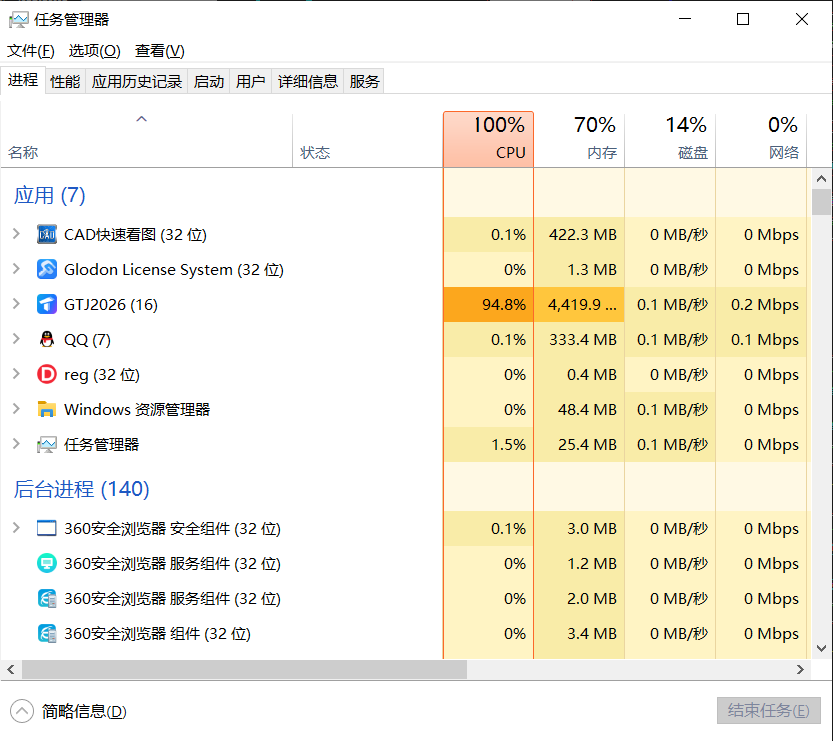This screenshot has height=741, width=833.
Task: Collapse view via 简略信息 arrow icon
Action: [x=22, y=711]
